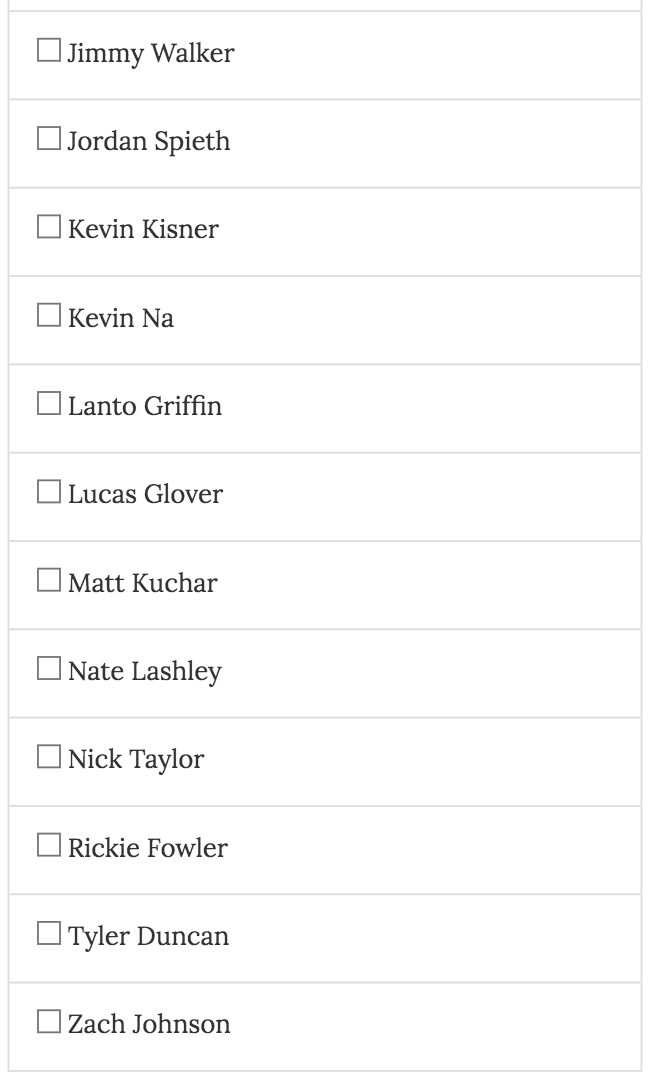Click the Rickie Fowler name text

click(x=148, y=847)
